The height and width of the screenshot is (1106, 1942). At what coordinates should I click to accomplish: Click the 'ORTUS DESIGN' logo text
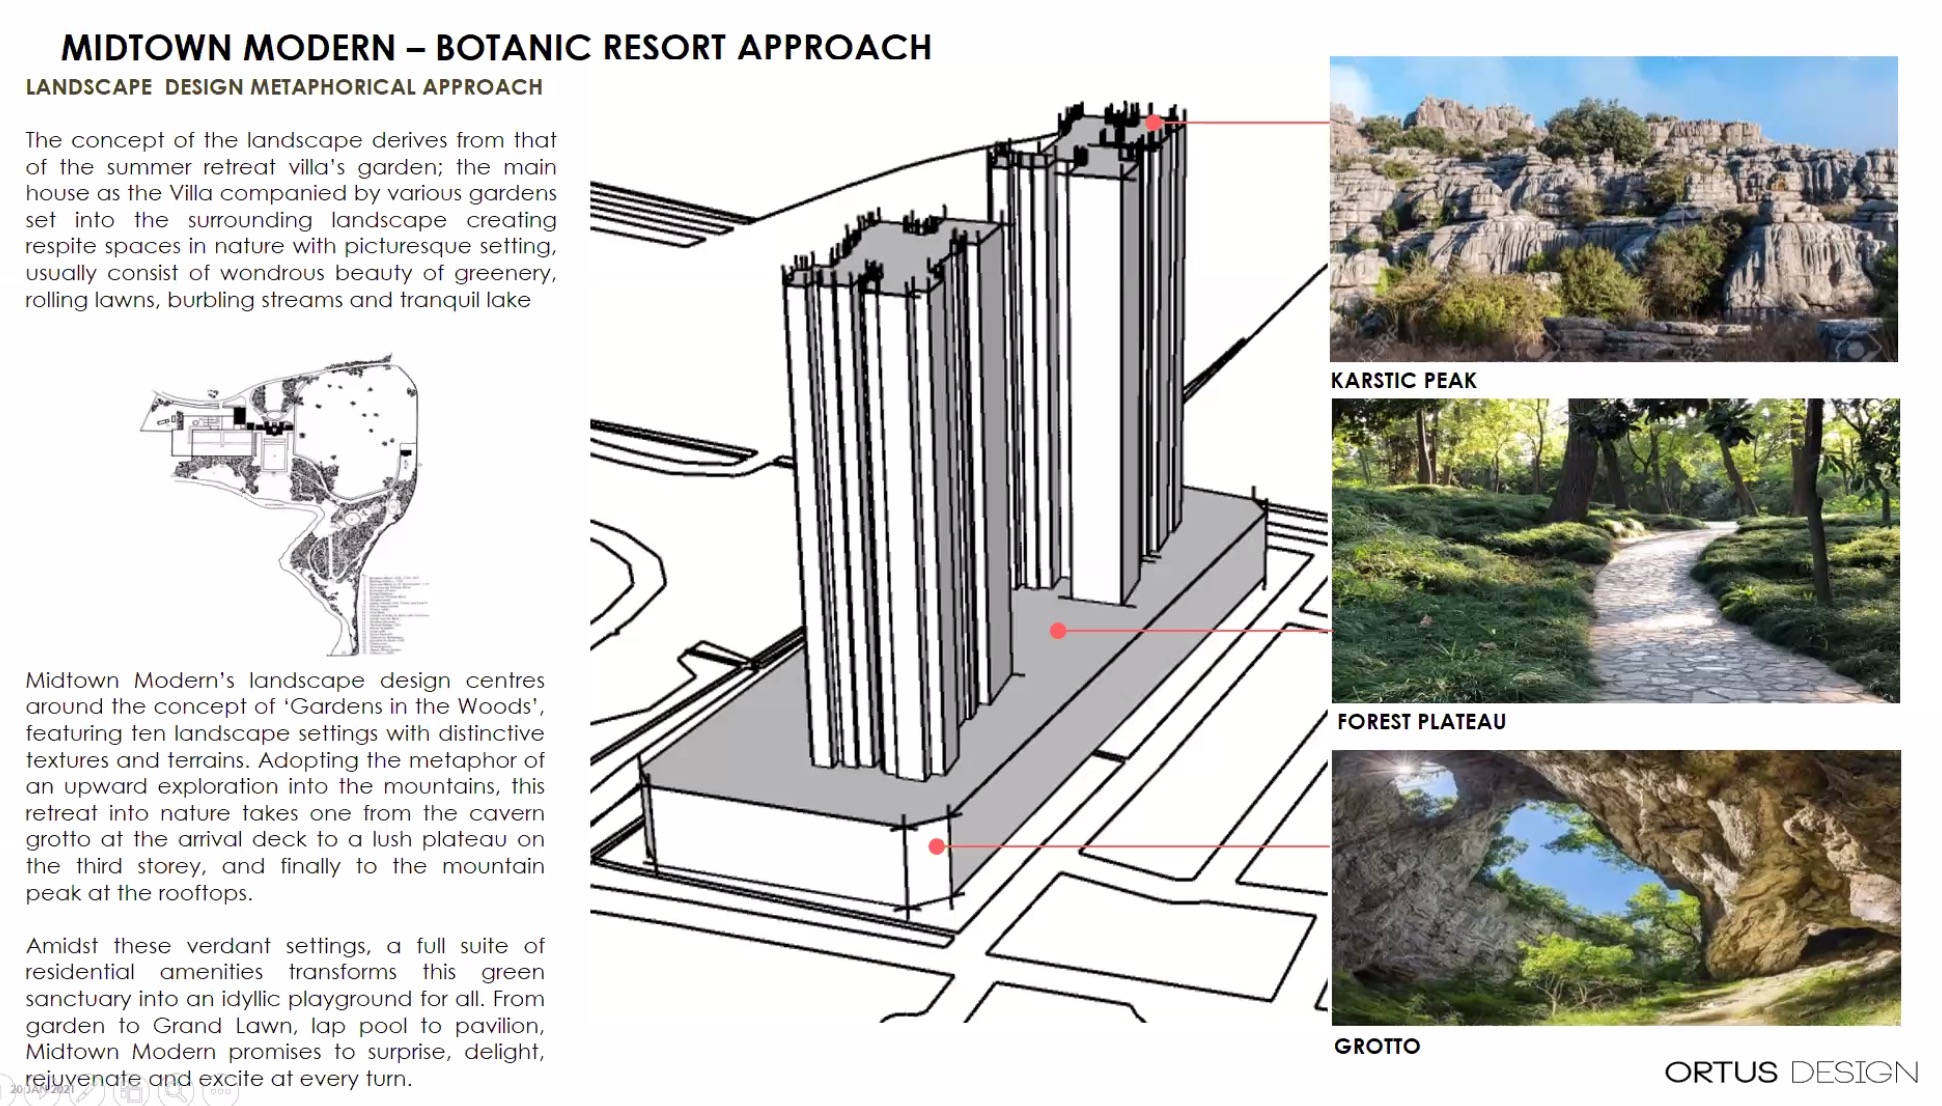coord(1791,1072)
